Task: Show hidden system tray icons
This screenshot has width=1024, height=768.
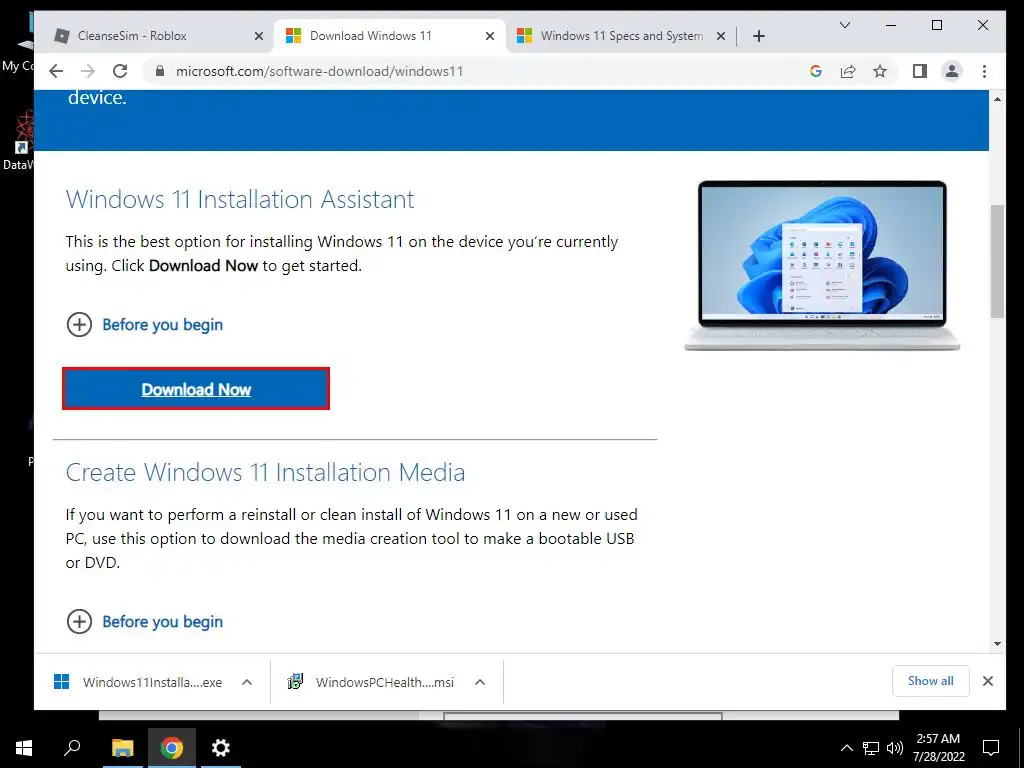Action: 846,748
